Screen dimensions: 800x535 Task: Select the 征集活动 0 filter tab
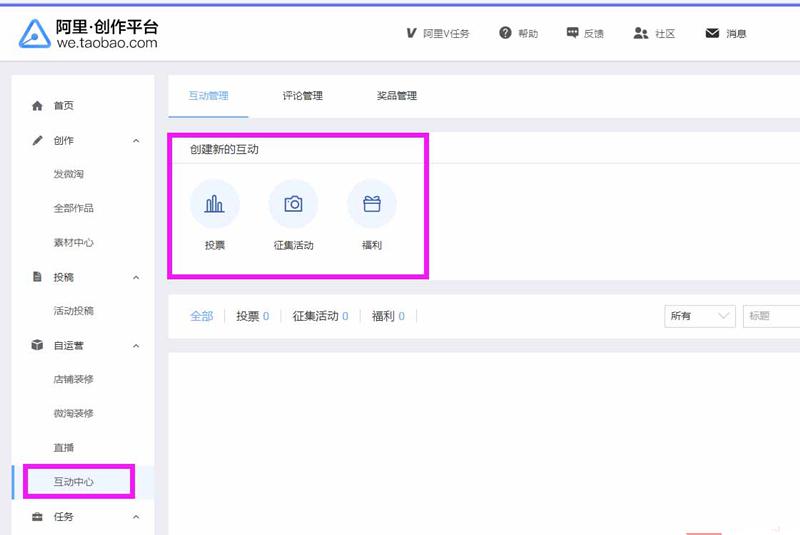(x=320, y=316)
